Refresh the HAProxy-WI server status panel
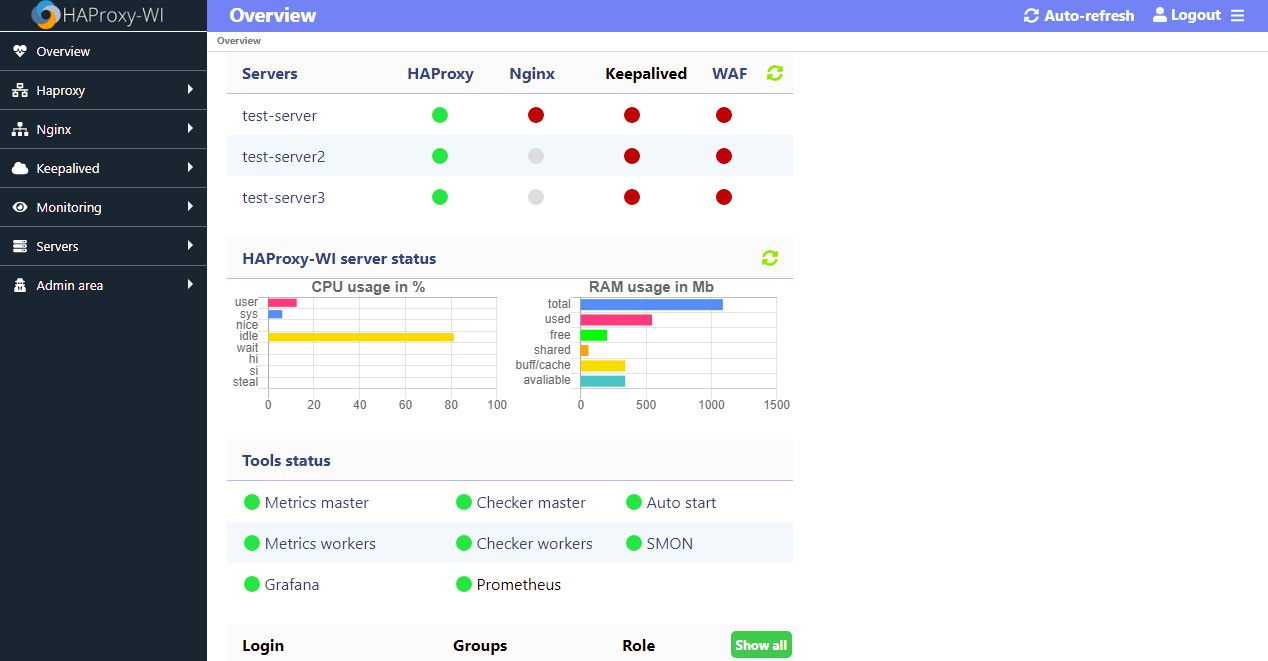1268x661 pixels. 770,258
